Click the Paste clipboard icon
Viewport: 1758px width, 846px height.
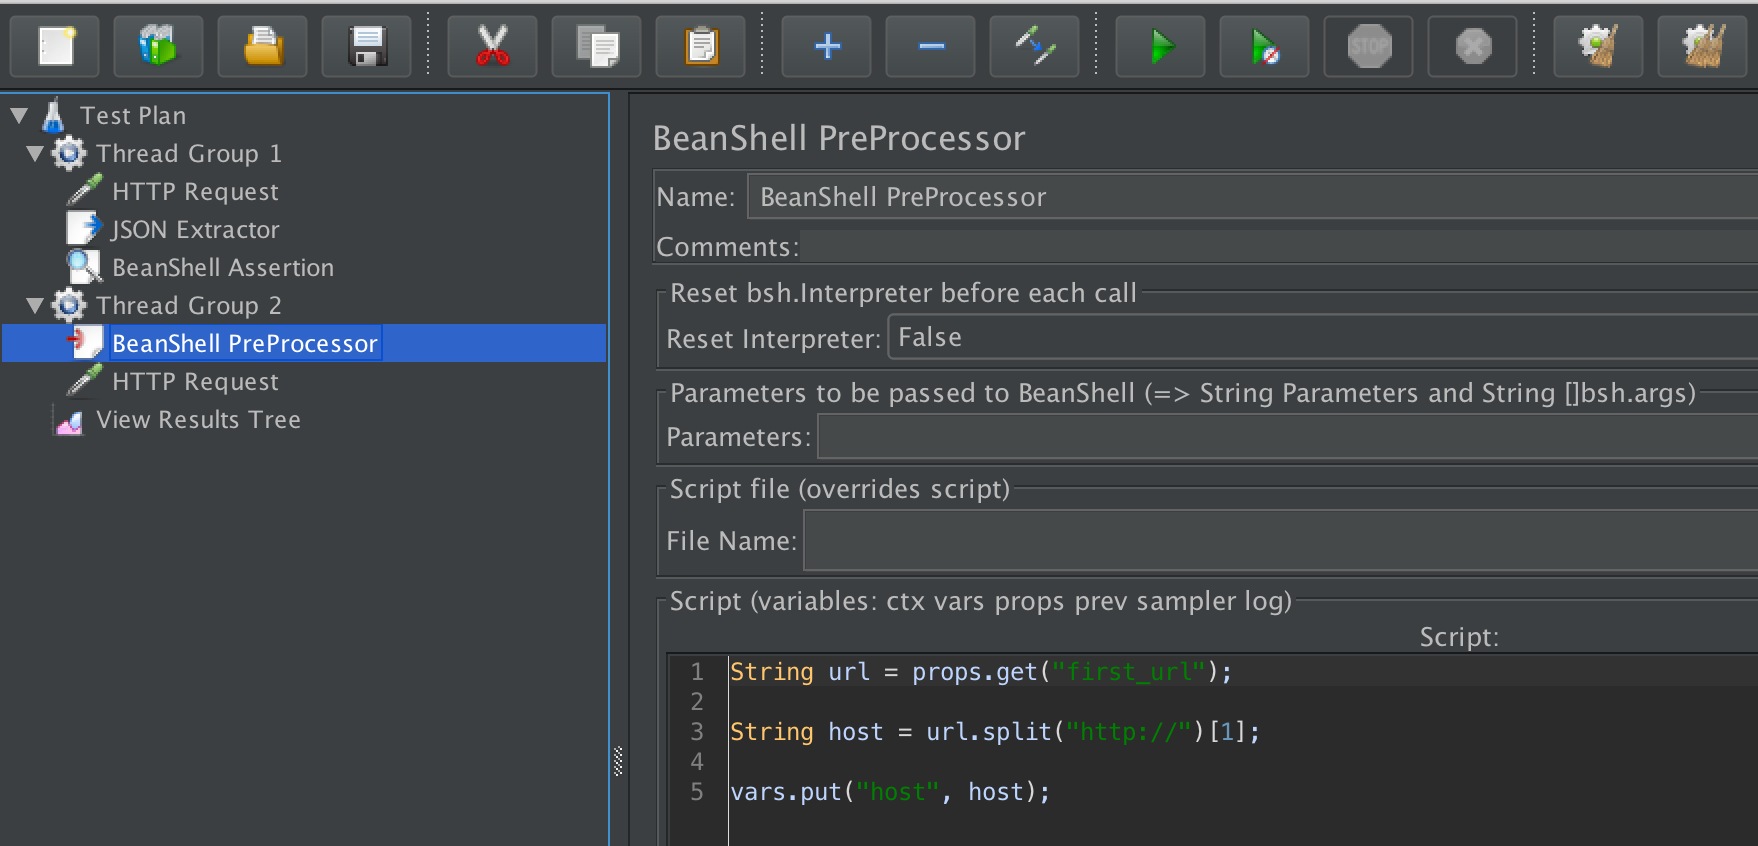click(700, 46)
